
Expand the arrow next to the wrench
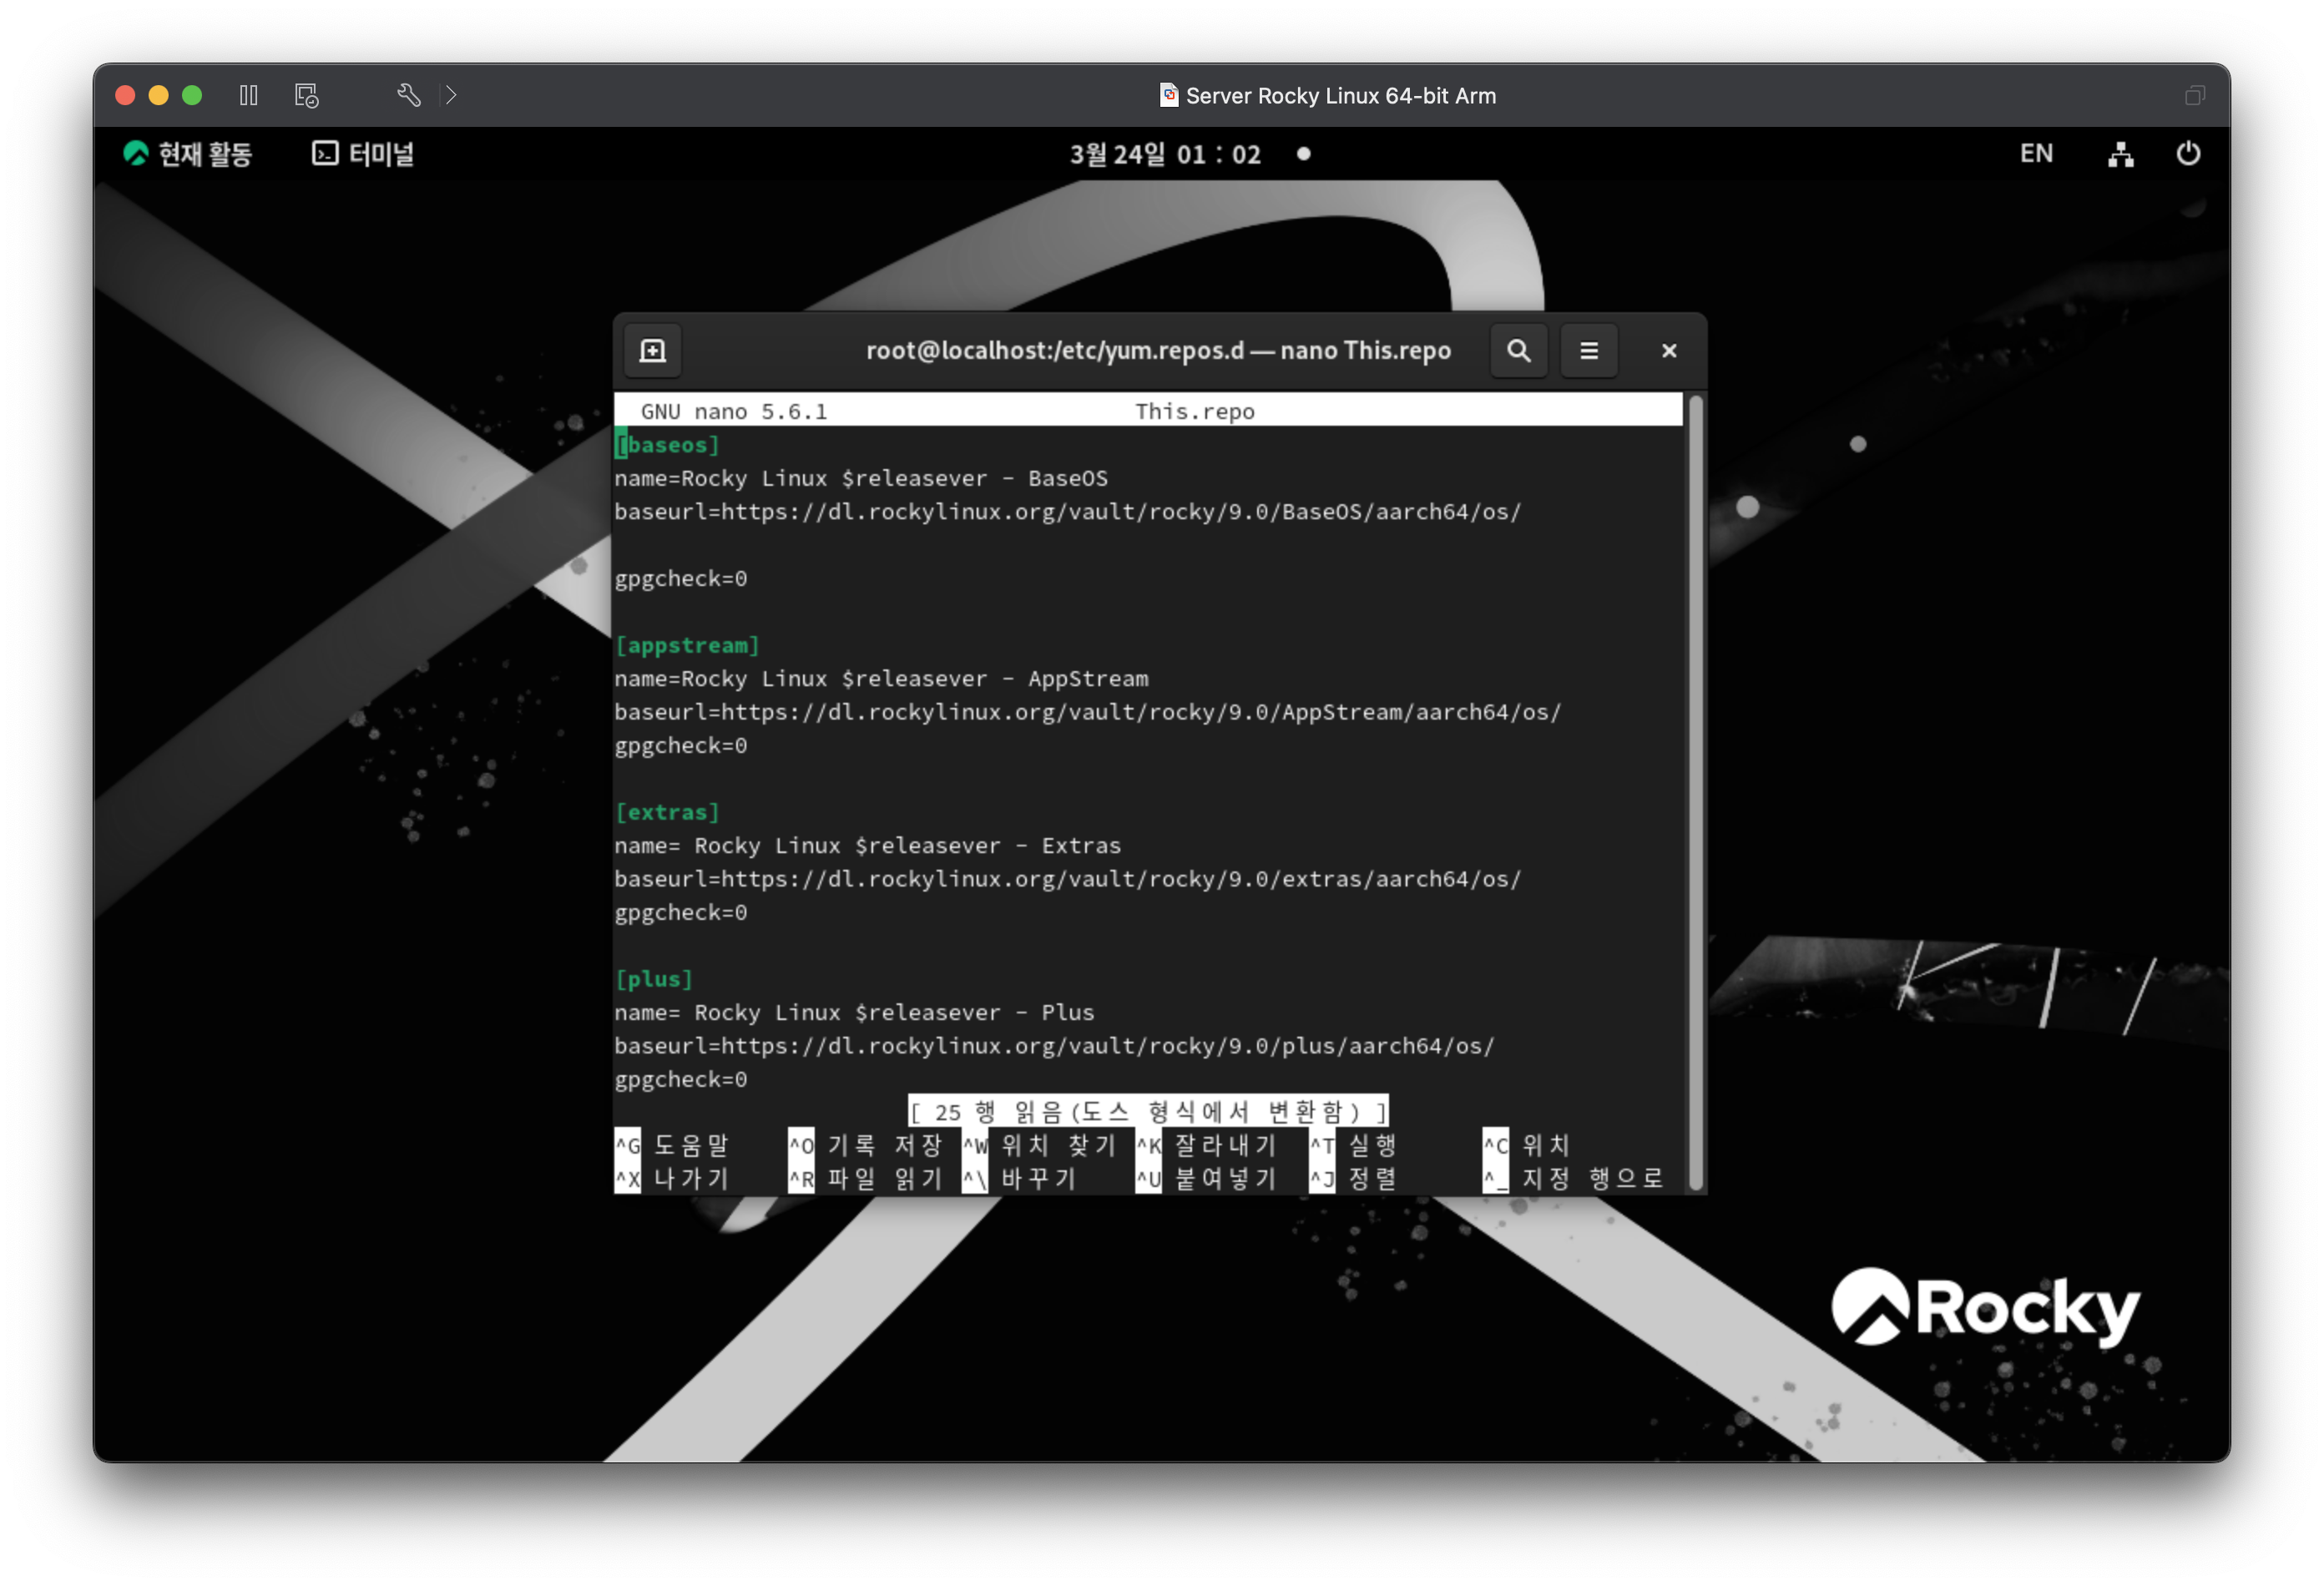pyautogui.click(x=451, y=95)
